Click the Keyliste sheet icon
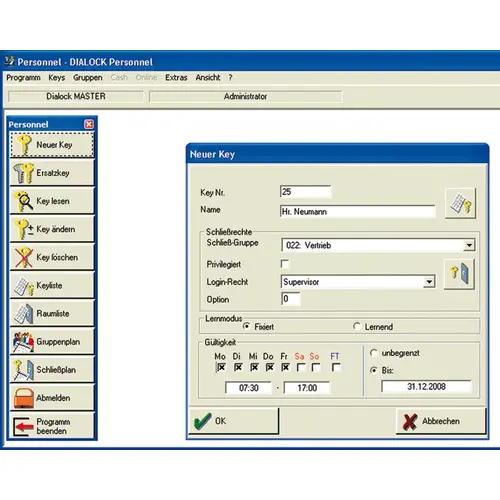The height and width of the screenshot is (500, 500). [x=23, y=286]
